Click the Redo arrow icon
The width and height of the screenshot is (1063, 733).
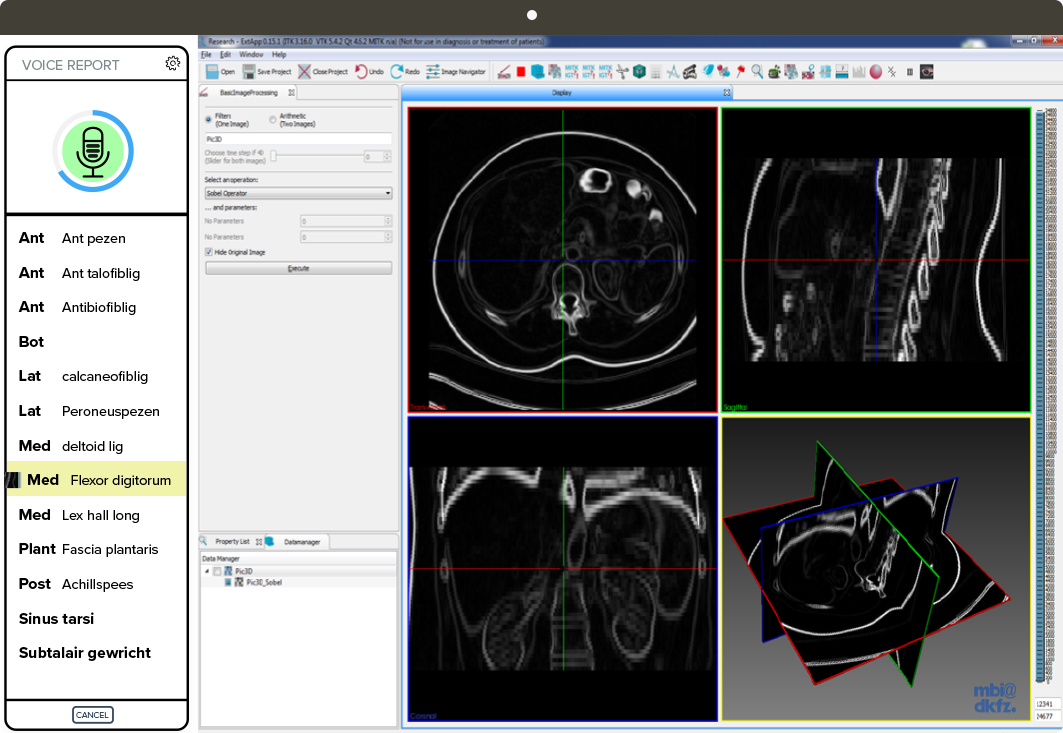coord(397,72)
